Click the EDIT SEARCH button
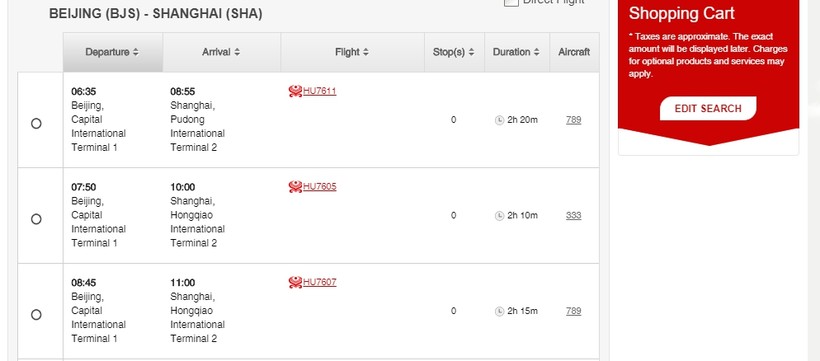This screenshot has width=820, height=361. [x=708, y=108]
